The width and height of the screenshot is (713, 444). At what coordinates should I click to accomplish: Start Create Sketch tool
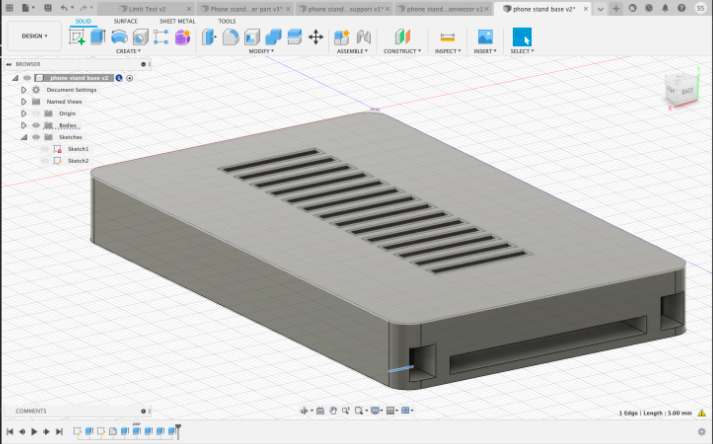pos(77,37)
